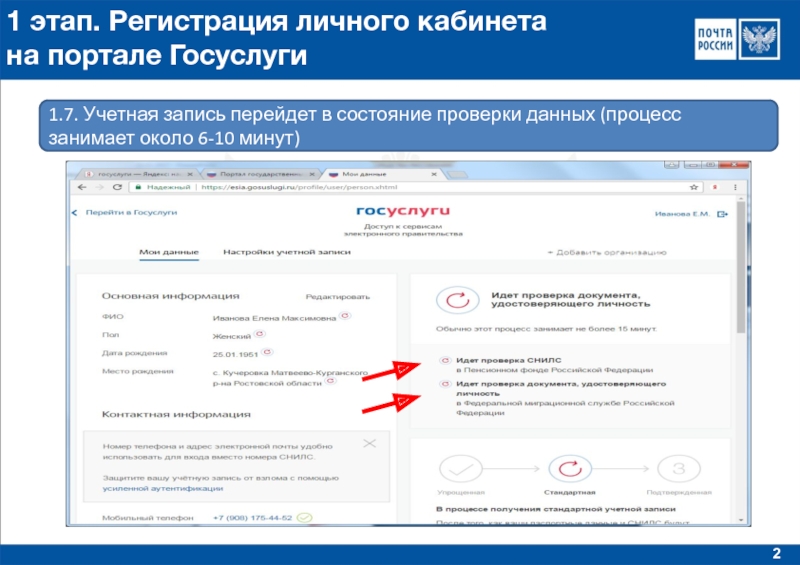Click Добавить организацию link
Image resolution: width=800 pixels, height=565 pixels.
coord(607,252)
